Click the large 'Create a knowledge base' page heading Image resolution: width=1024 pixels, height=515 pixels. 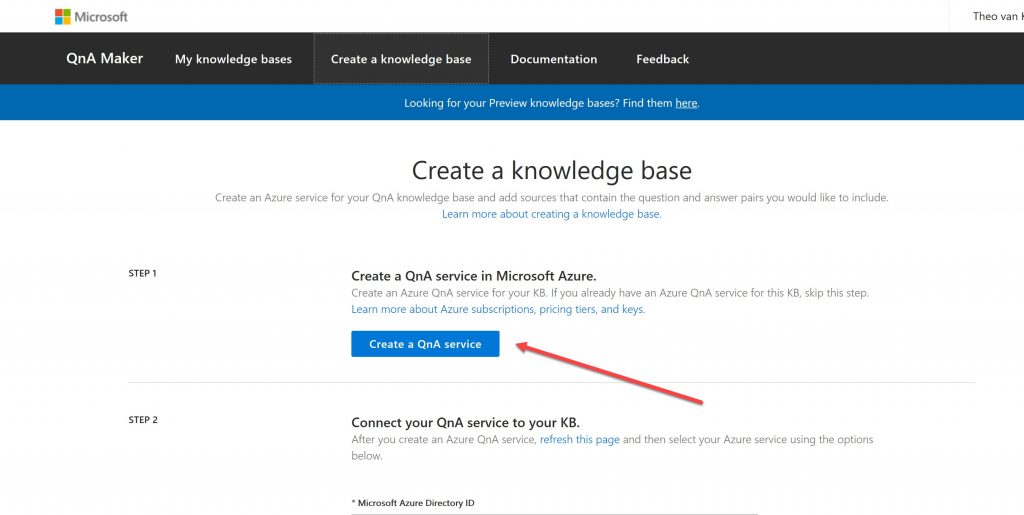[x=551, y=171]
